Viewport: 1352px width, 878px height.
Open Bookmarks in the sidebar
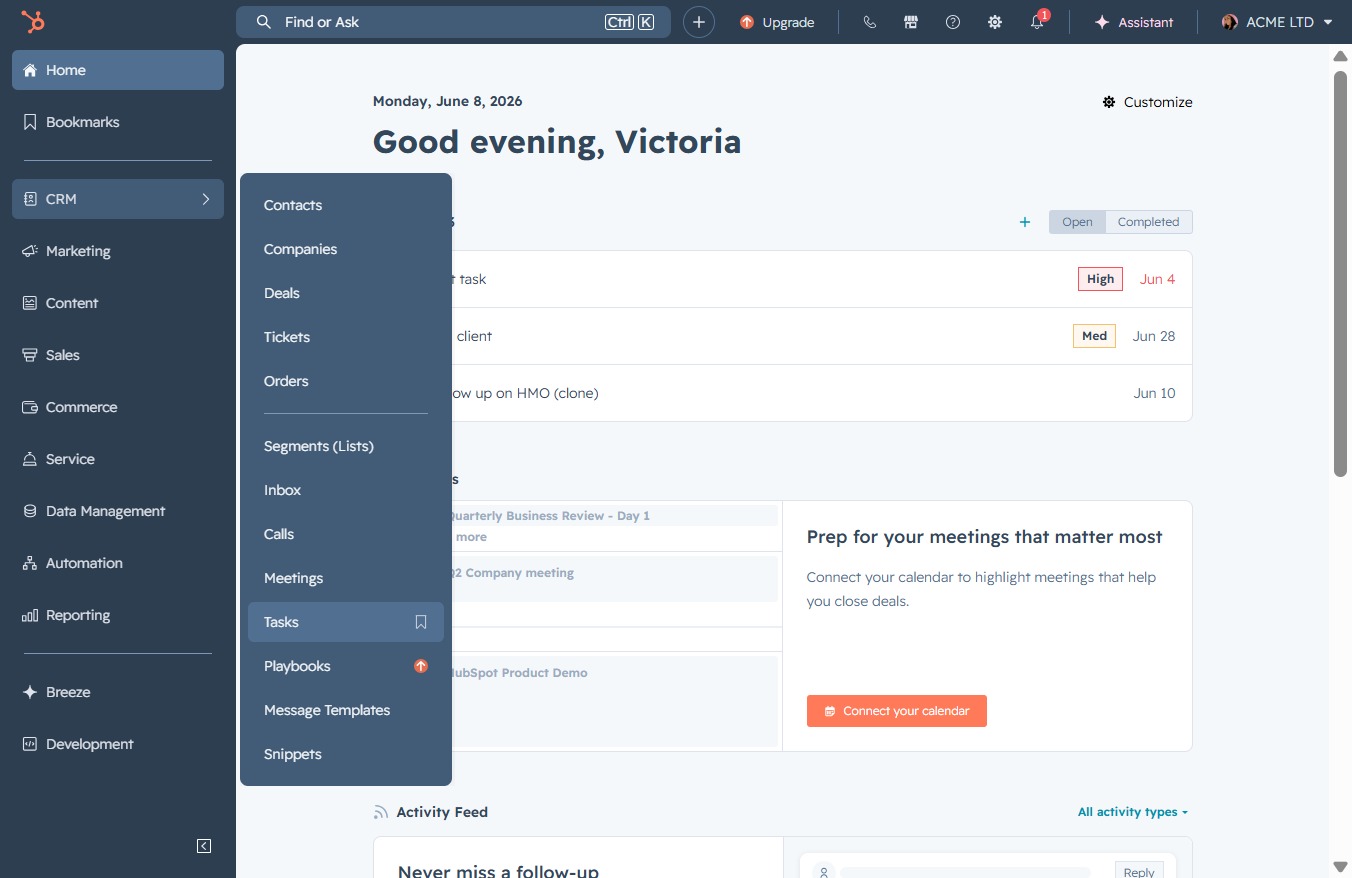point(118,122)
